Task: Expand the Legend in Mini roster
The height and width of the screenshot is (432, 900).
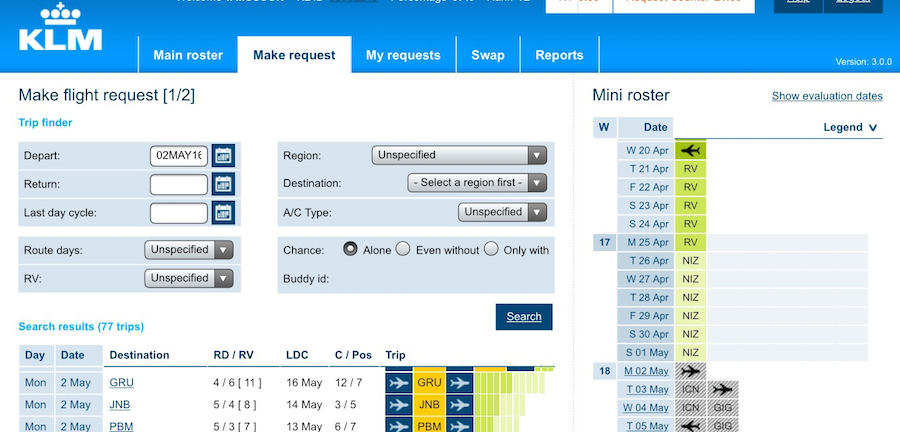Action: tap(850, 127)
